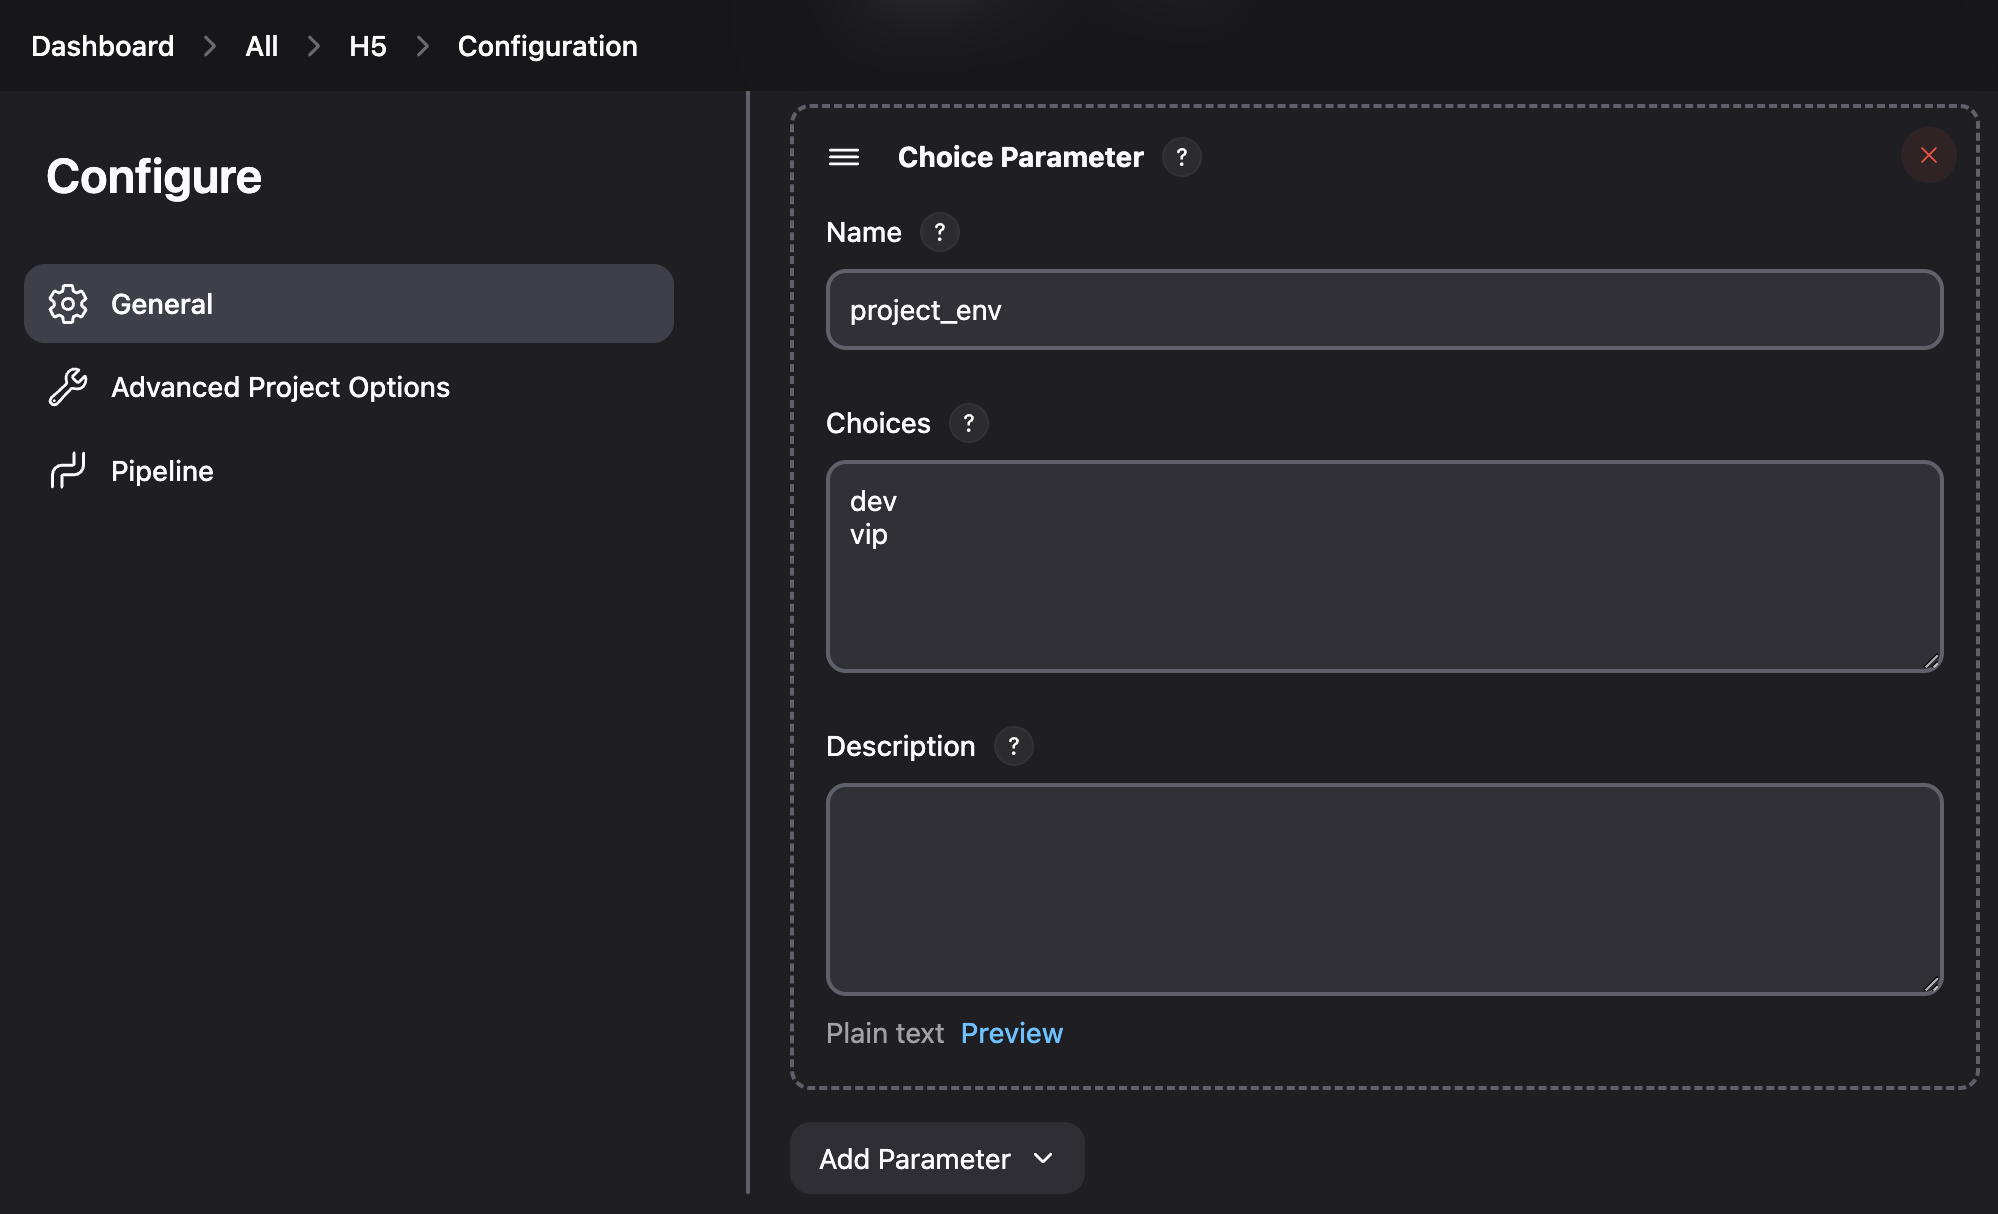This screenshot has width=1998, height=1214.
Task: Click the chevron after All breadcrumb
Action: (x=314, y=46)
